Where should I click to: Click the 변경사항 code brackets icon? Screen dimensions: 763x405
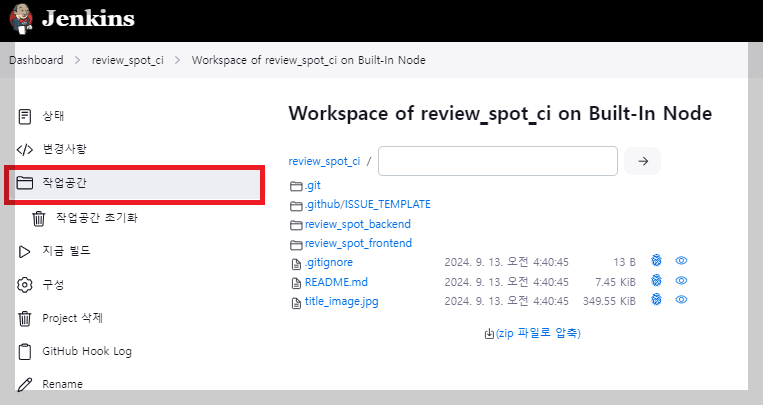(24, 149)
